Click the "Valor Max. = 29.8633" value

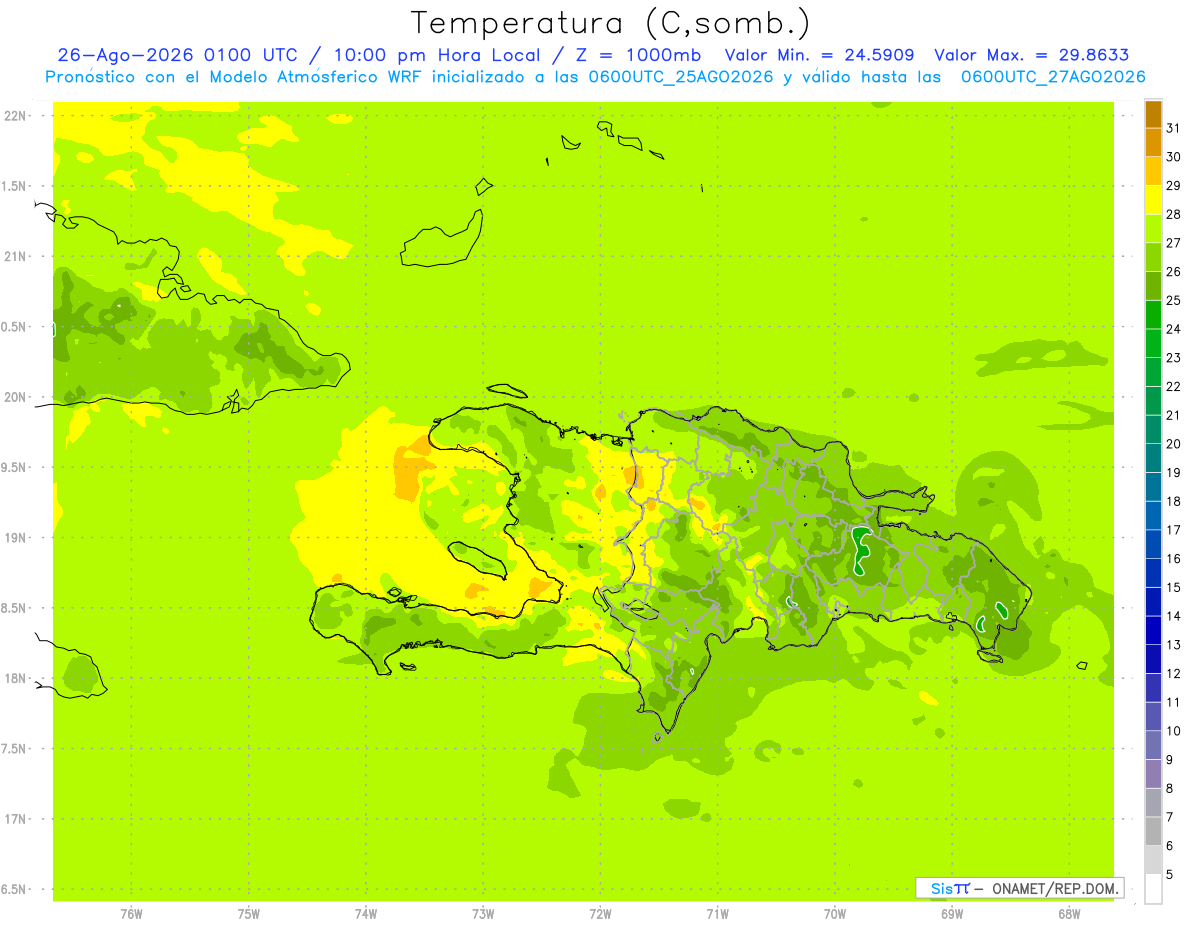pos(1031,55)
